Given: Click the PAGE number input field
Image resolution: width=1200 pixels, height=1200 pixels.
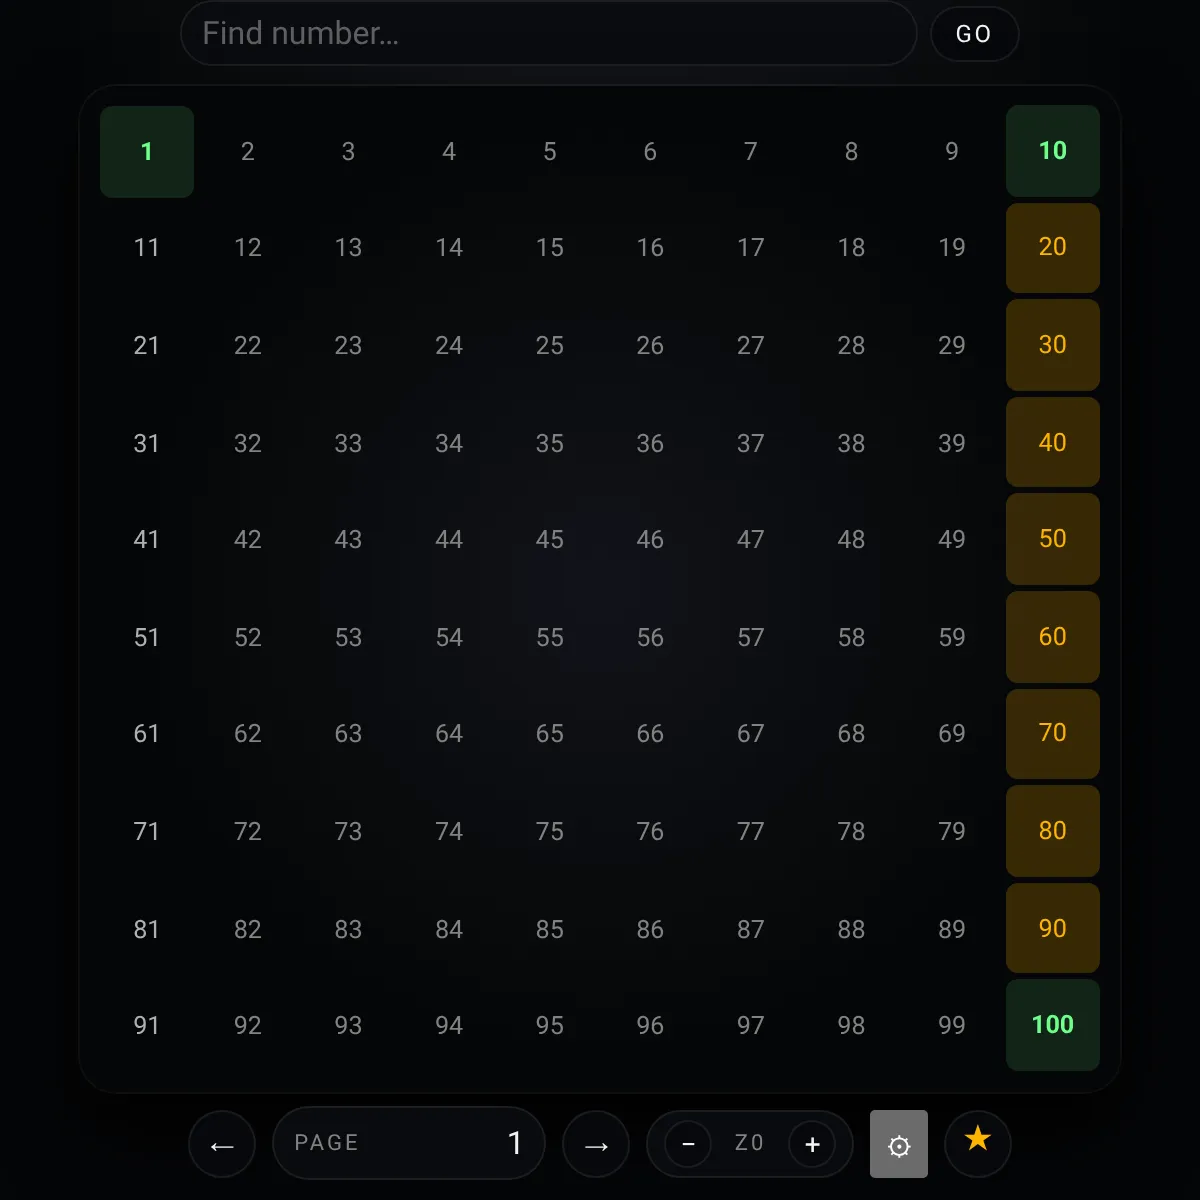Looking at the screenshot, I should (409, 1143).
